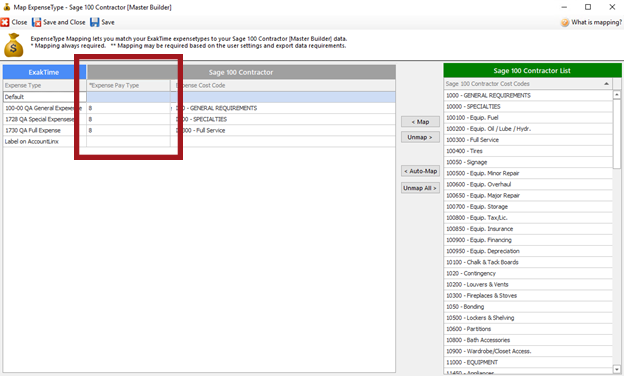Sort by Sage 100 Contractor Cost Codes arrow
The image size is (624, 376).
606,84
